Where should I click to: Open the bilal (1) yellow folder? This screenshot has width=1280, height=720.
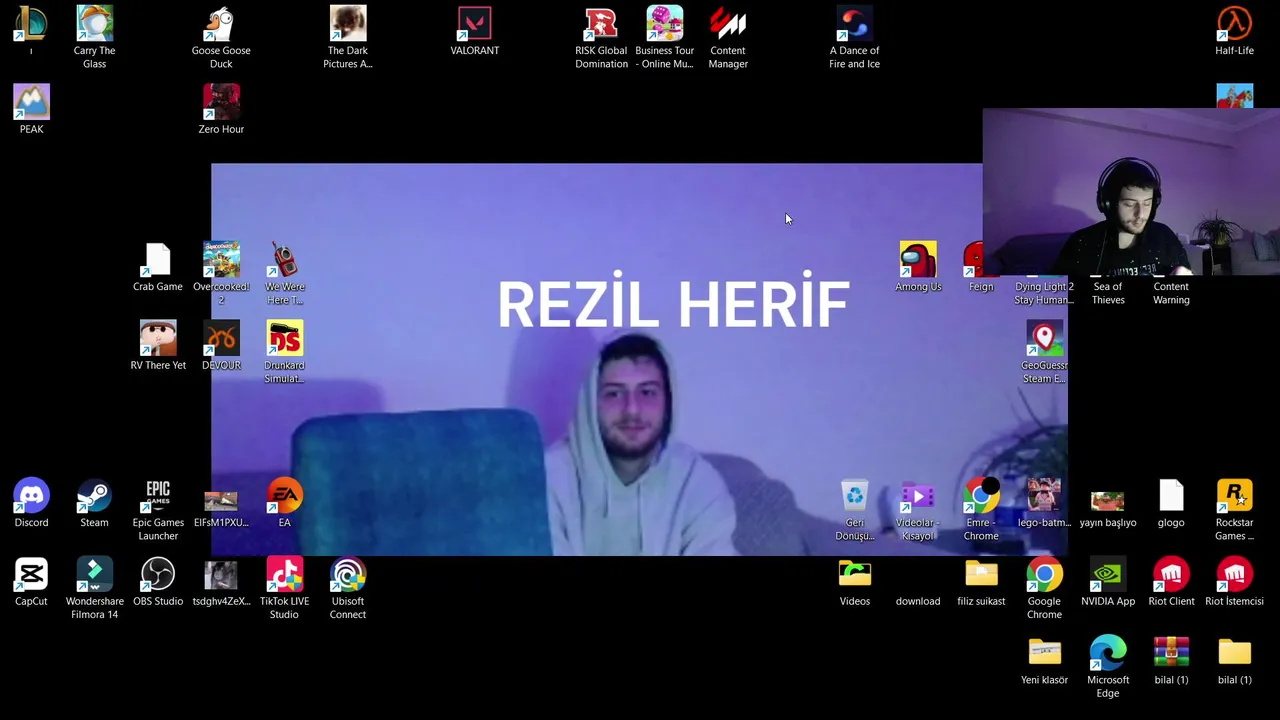(1234, 654)
